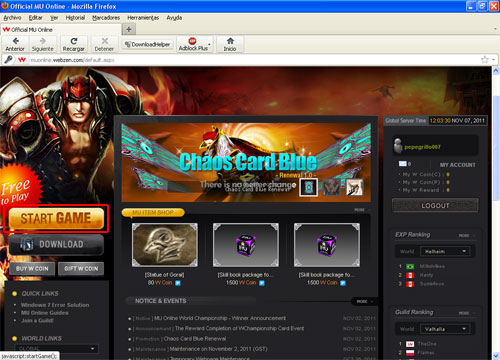Open new tab with plus icon
500x360 pixels.
(x=129, y=30)
